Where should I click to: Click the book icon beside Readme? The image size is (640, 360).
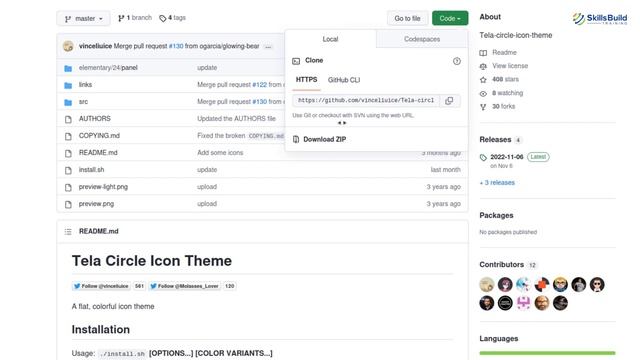point(483,53)
